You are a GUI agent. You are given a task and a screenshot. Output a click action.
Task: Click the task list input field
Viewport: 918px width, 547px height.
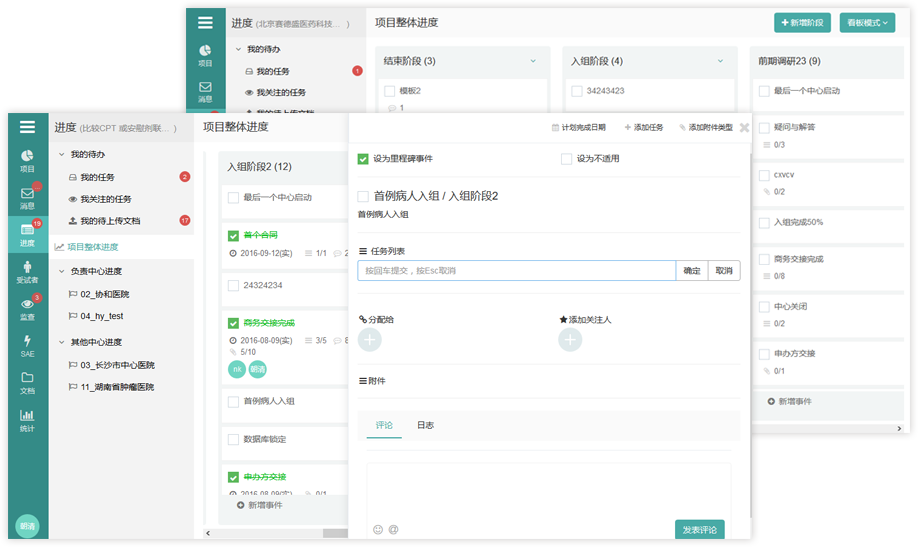516,270
